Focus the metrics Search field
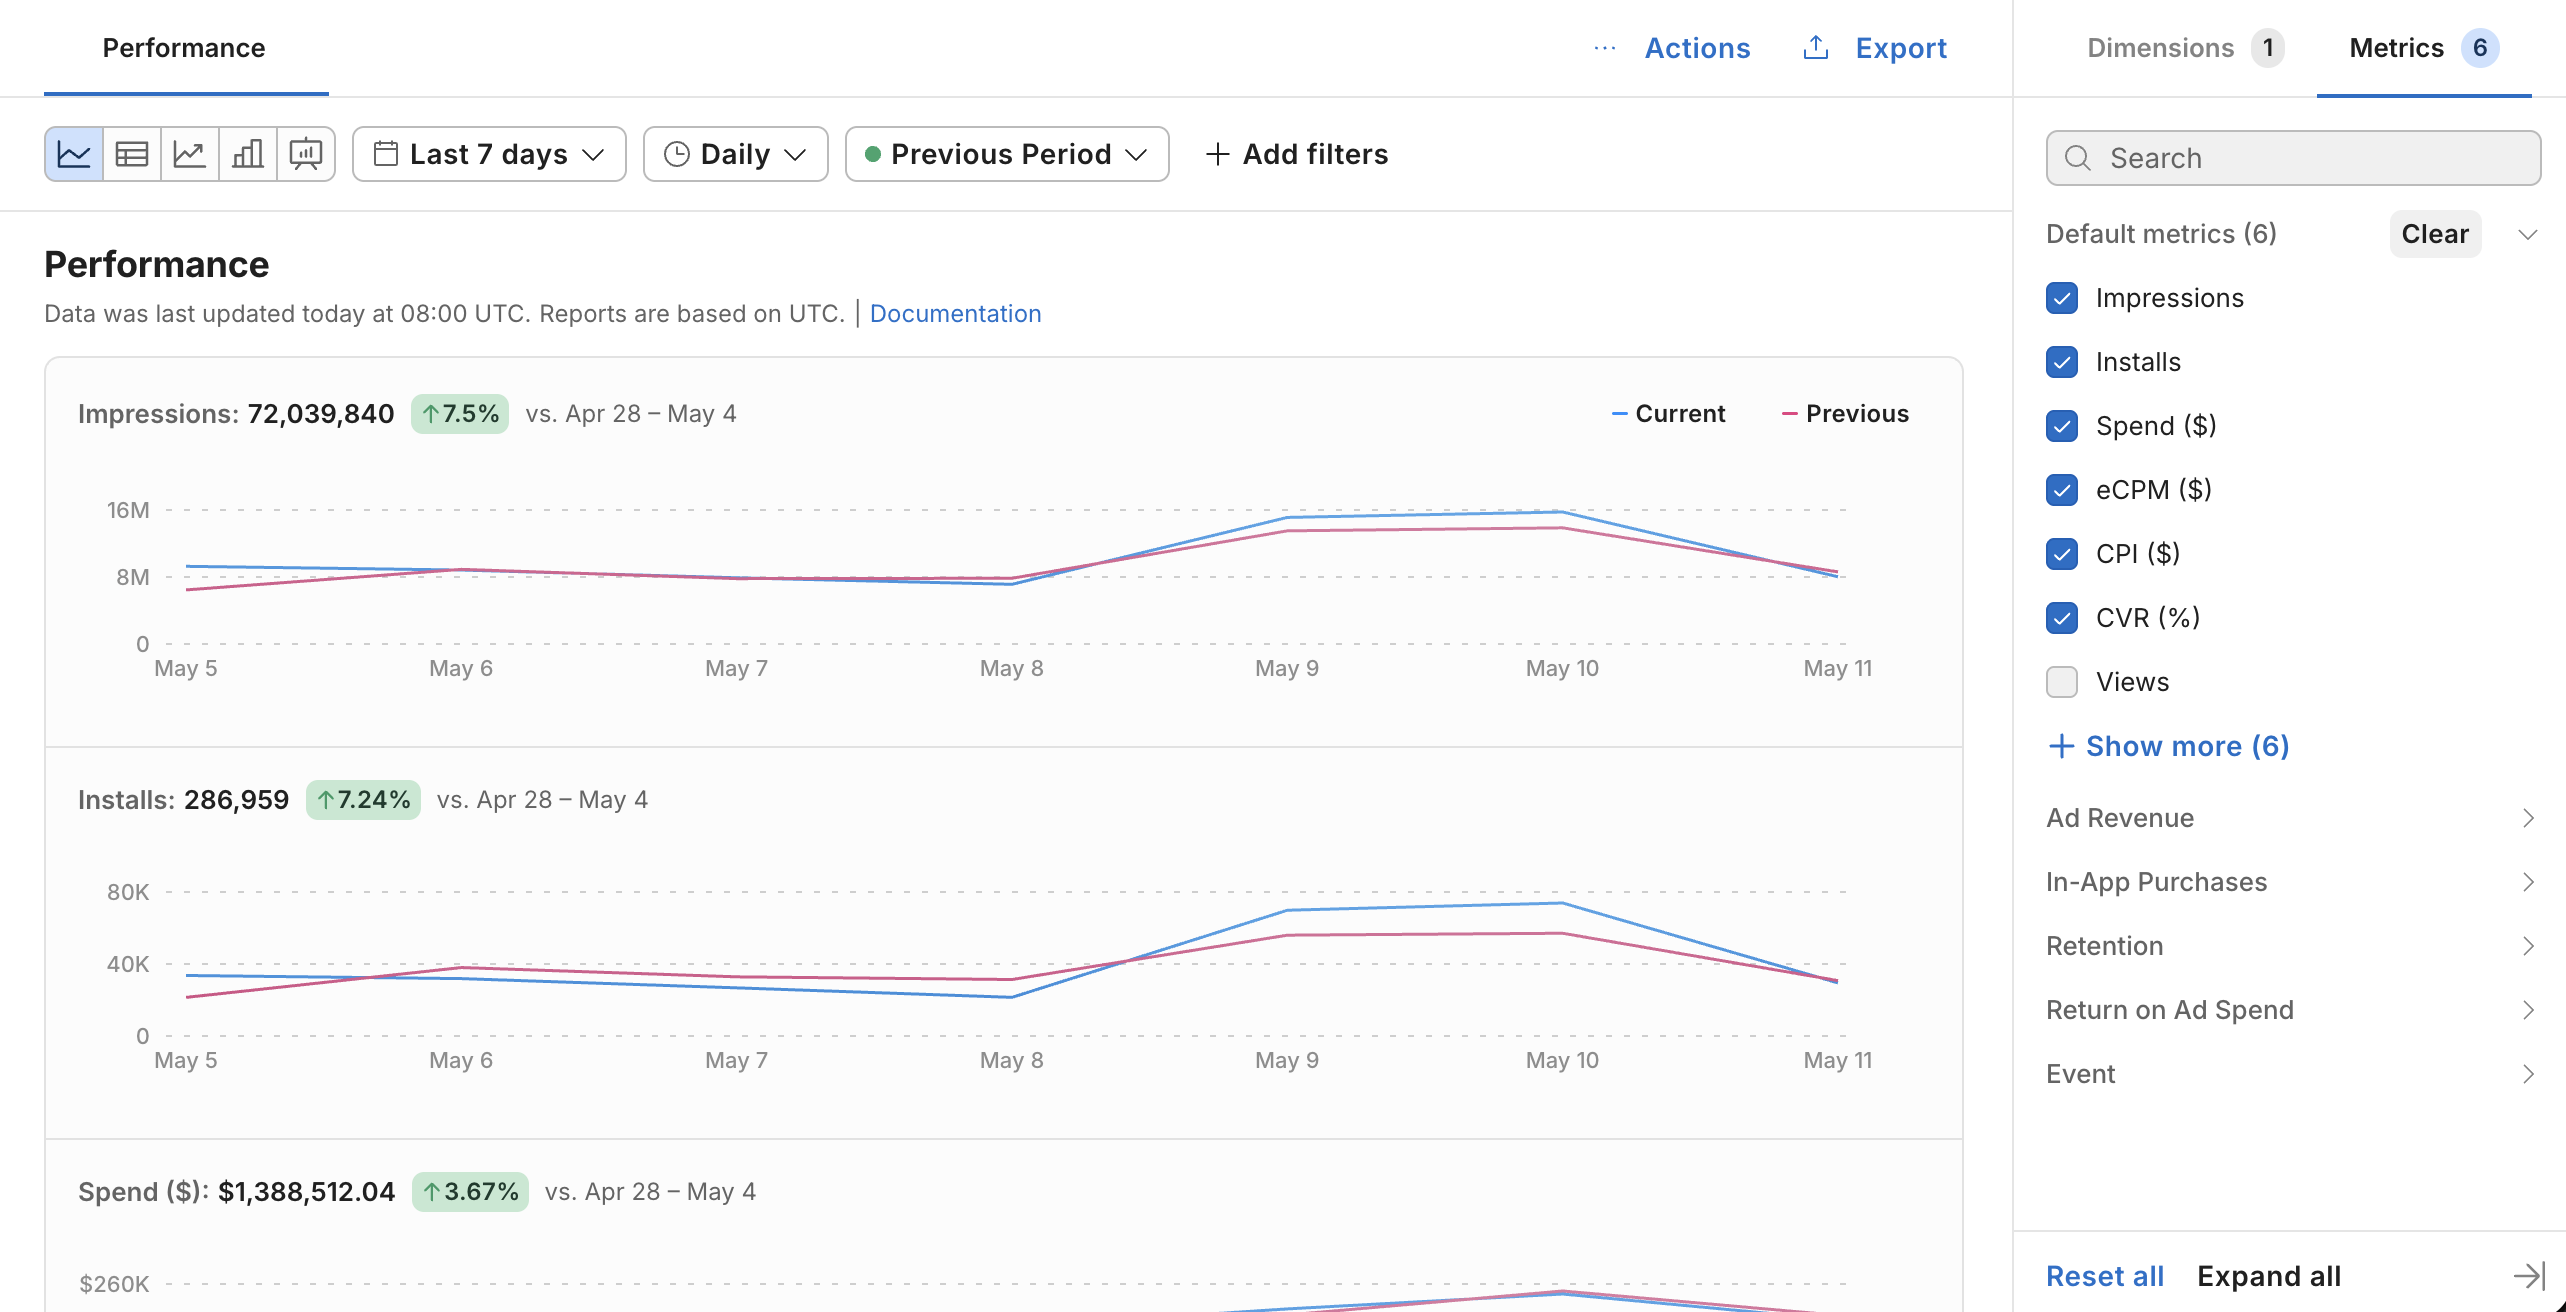 tap(2292, 158)
